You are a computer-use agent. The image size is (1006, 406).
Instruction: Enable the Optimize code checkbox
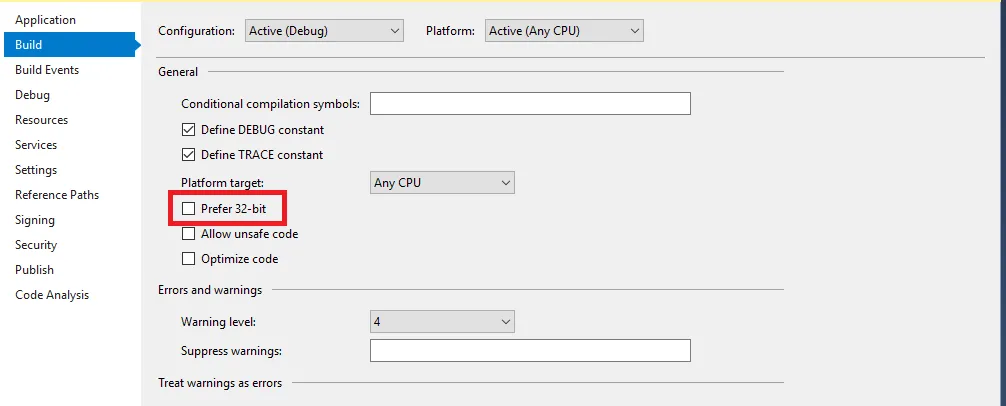pos(188,259)
